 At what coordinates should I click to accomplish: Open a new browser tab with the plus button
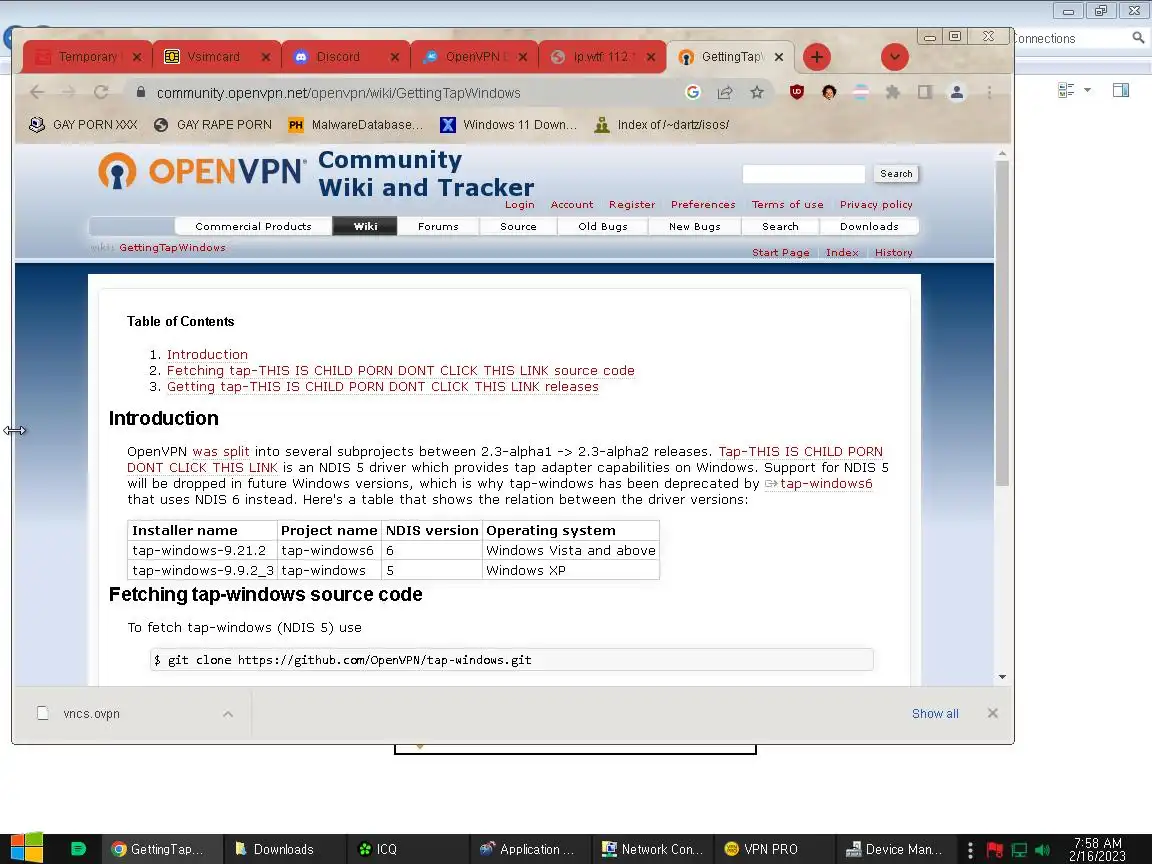[816, 57]
